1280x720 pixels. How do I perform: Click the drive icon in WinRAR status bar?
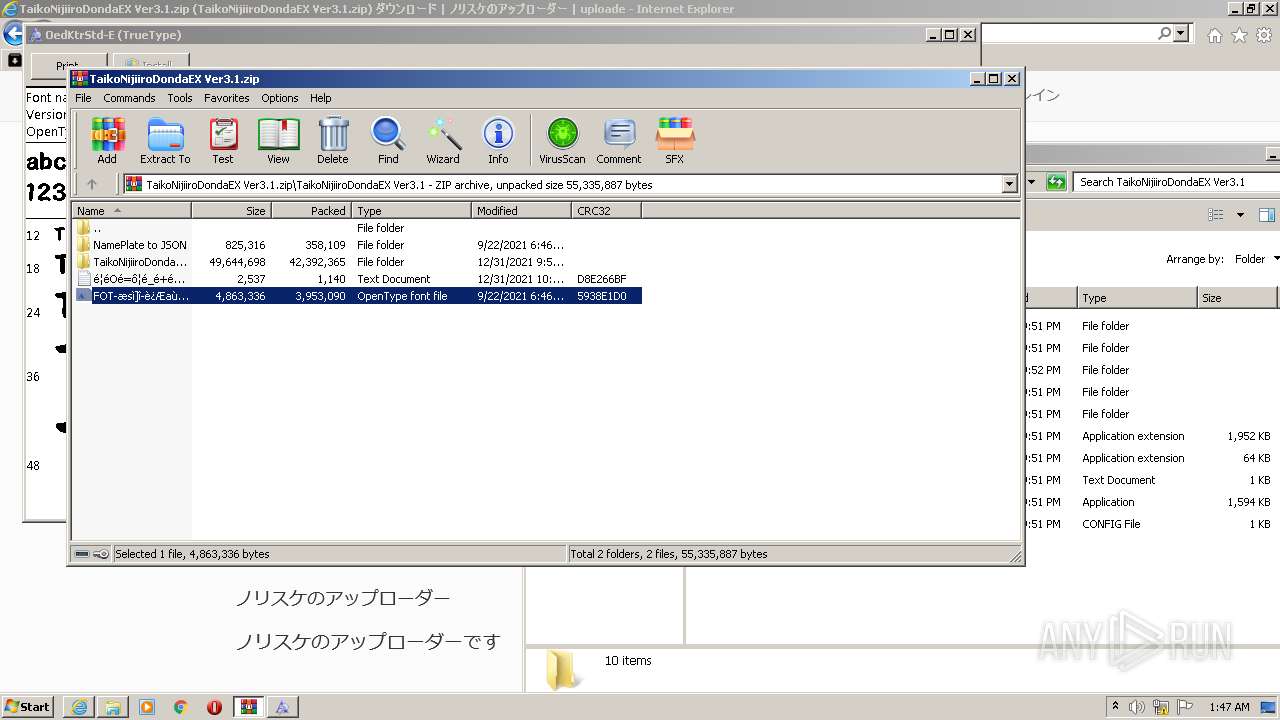click(82, 554)
